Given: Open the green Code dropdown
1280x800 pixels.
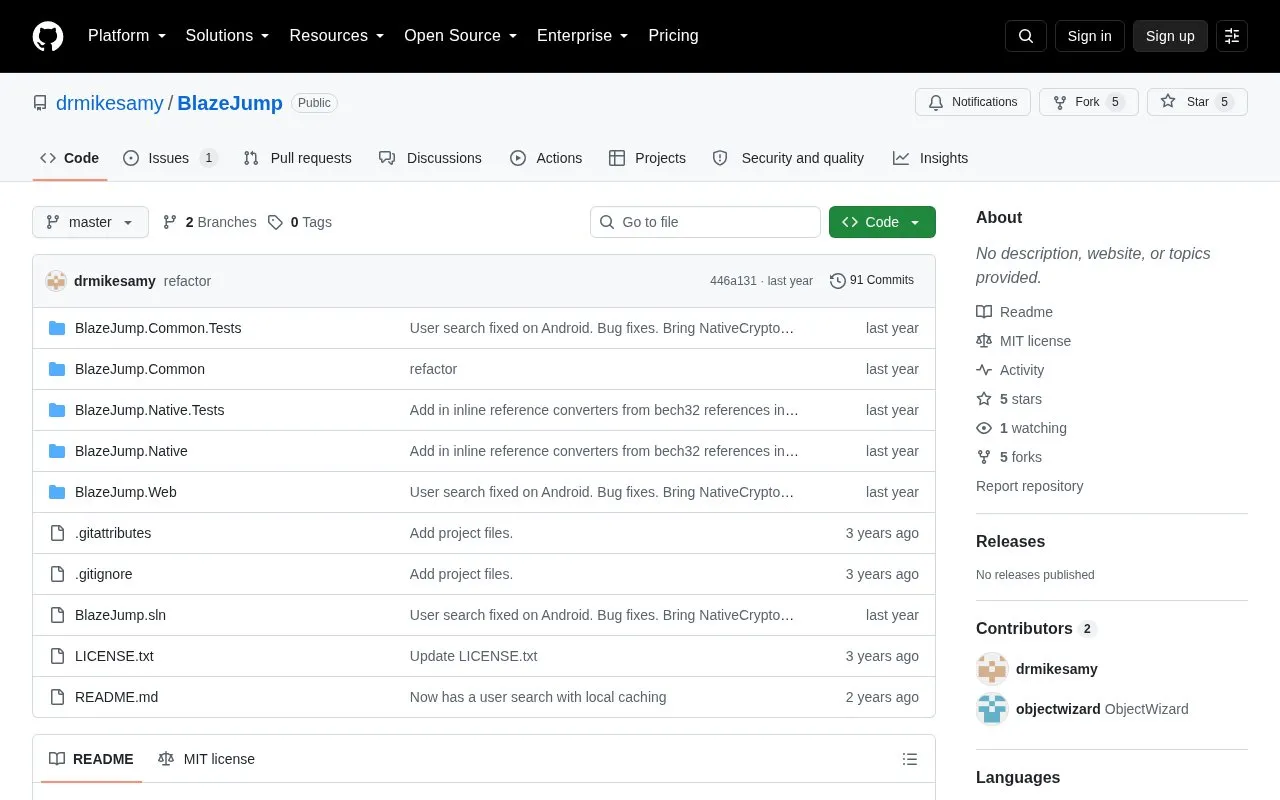Looking at the screenshot, I should pos(882,222).
